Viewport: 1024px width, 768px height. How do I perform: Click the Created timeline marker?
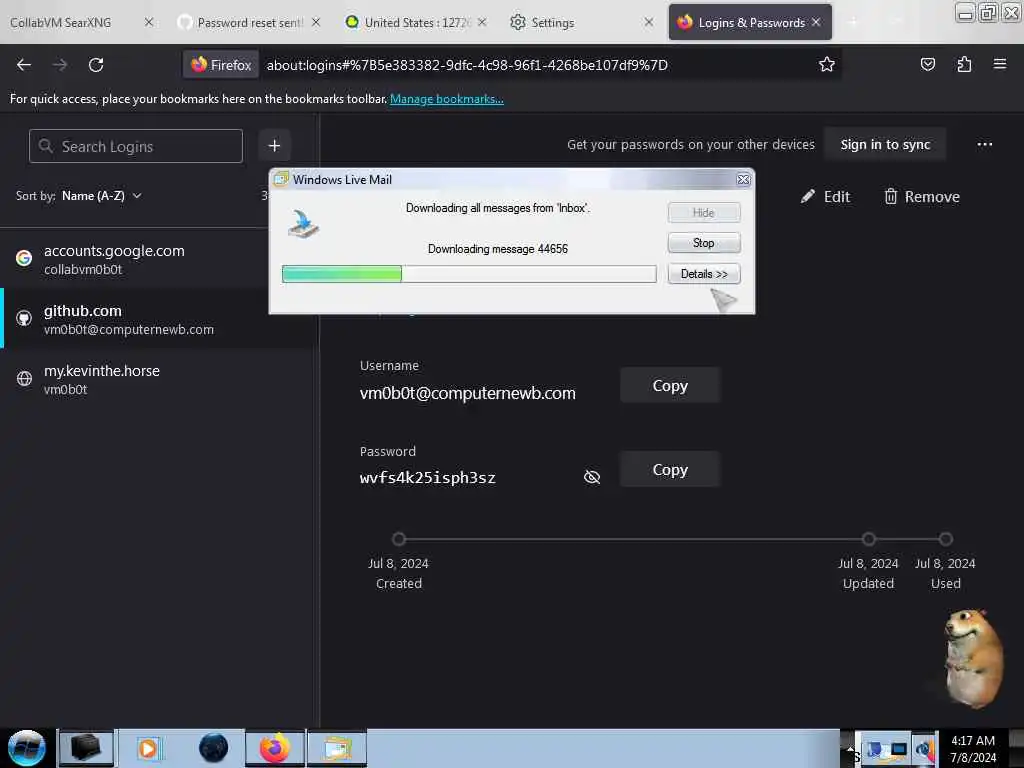pos(399,539)
